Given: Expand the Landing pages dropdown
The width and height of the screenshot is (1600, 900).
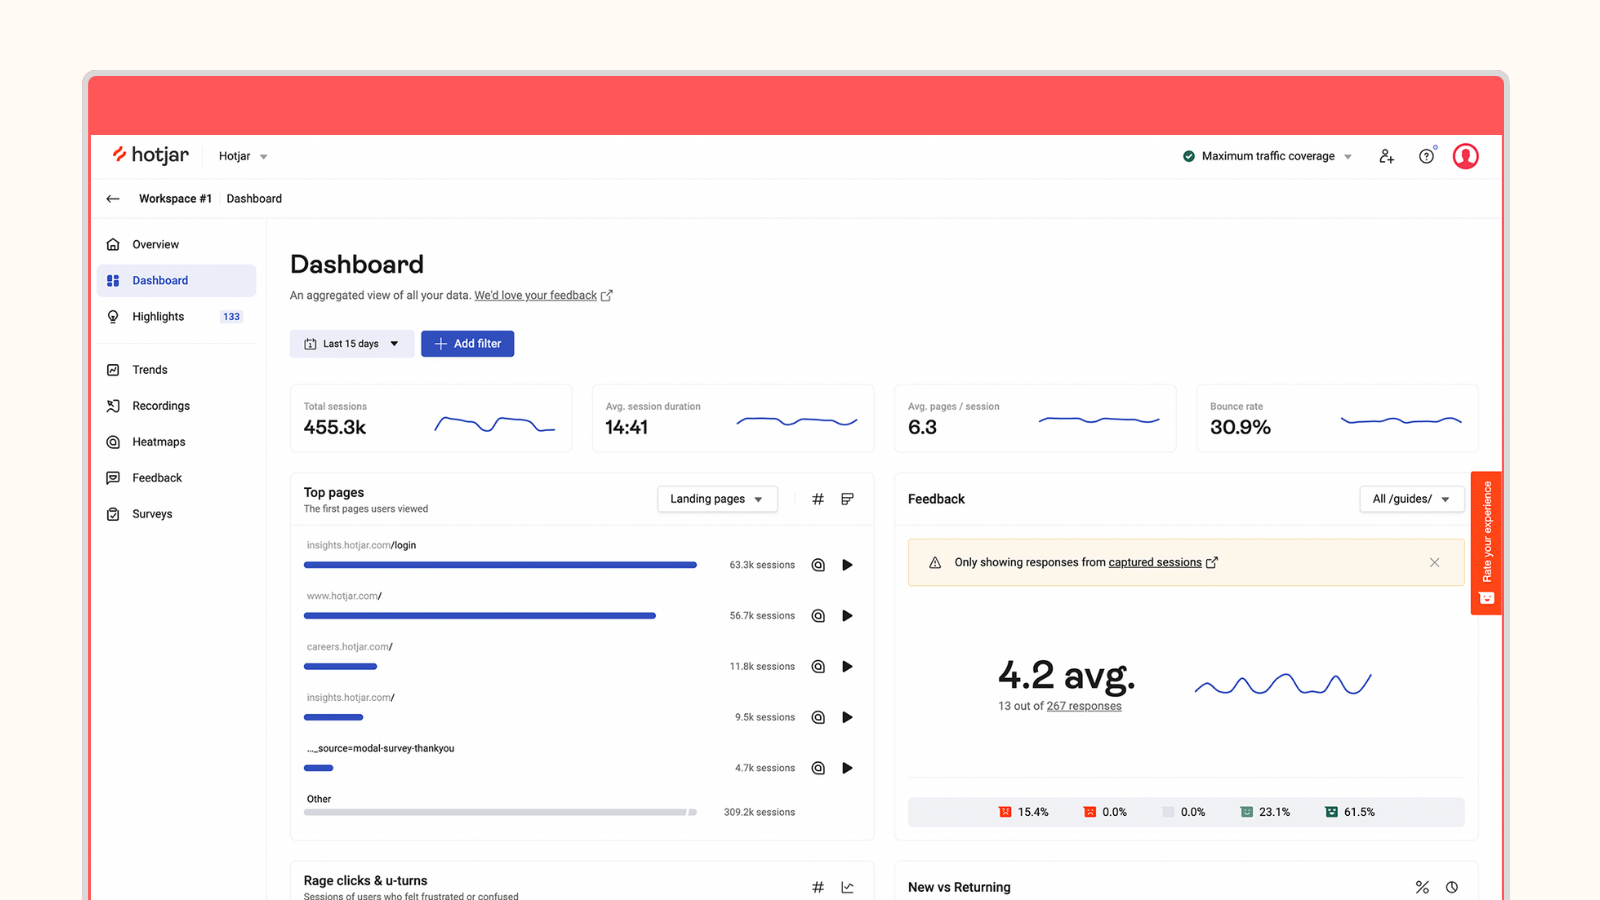Looking at the screenshot, I should (x=717, y=498).
